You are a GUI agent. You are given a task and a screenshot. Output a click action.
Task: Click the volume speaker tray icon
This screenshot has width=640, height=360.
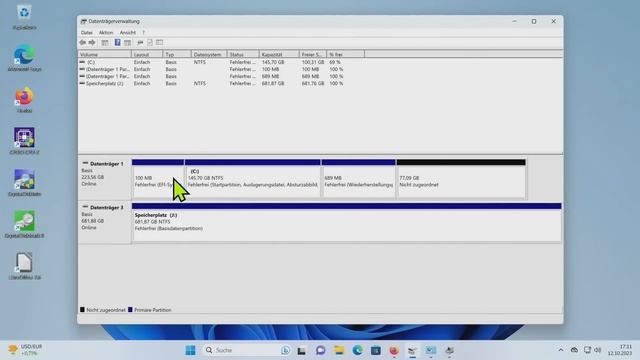598,350
